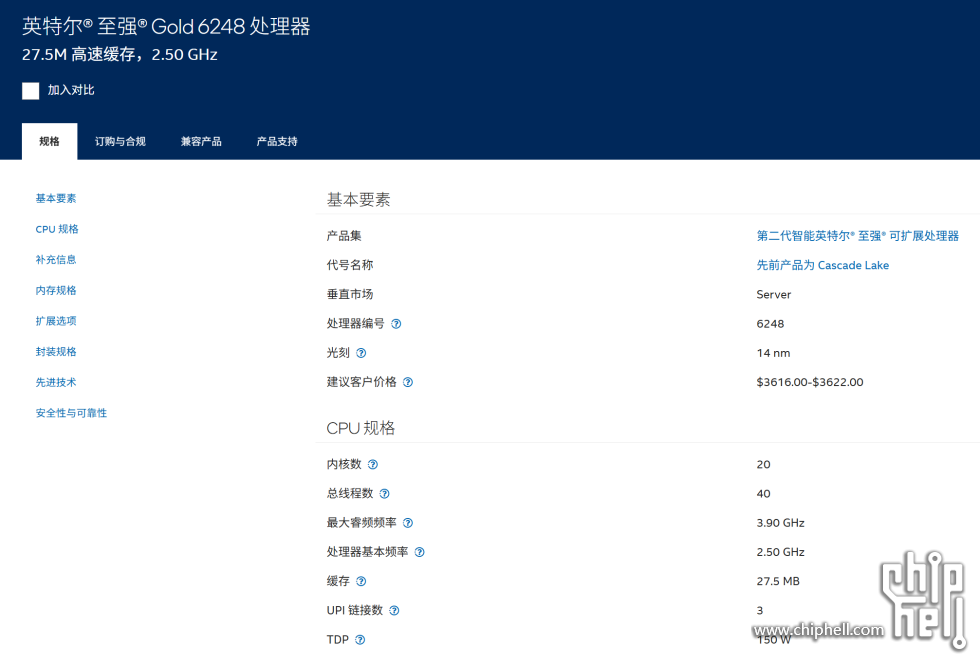The height and width of the screenshot is (665, 980).
Task: Jump to CPU 规格 in sidebar
Action: click(57, 229)
